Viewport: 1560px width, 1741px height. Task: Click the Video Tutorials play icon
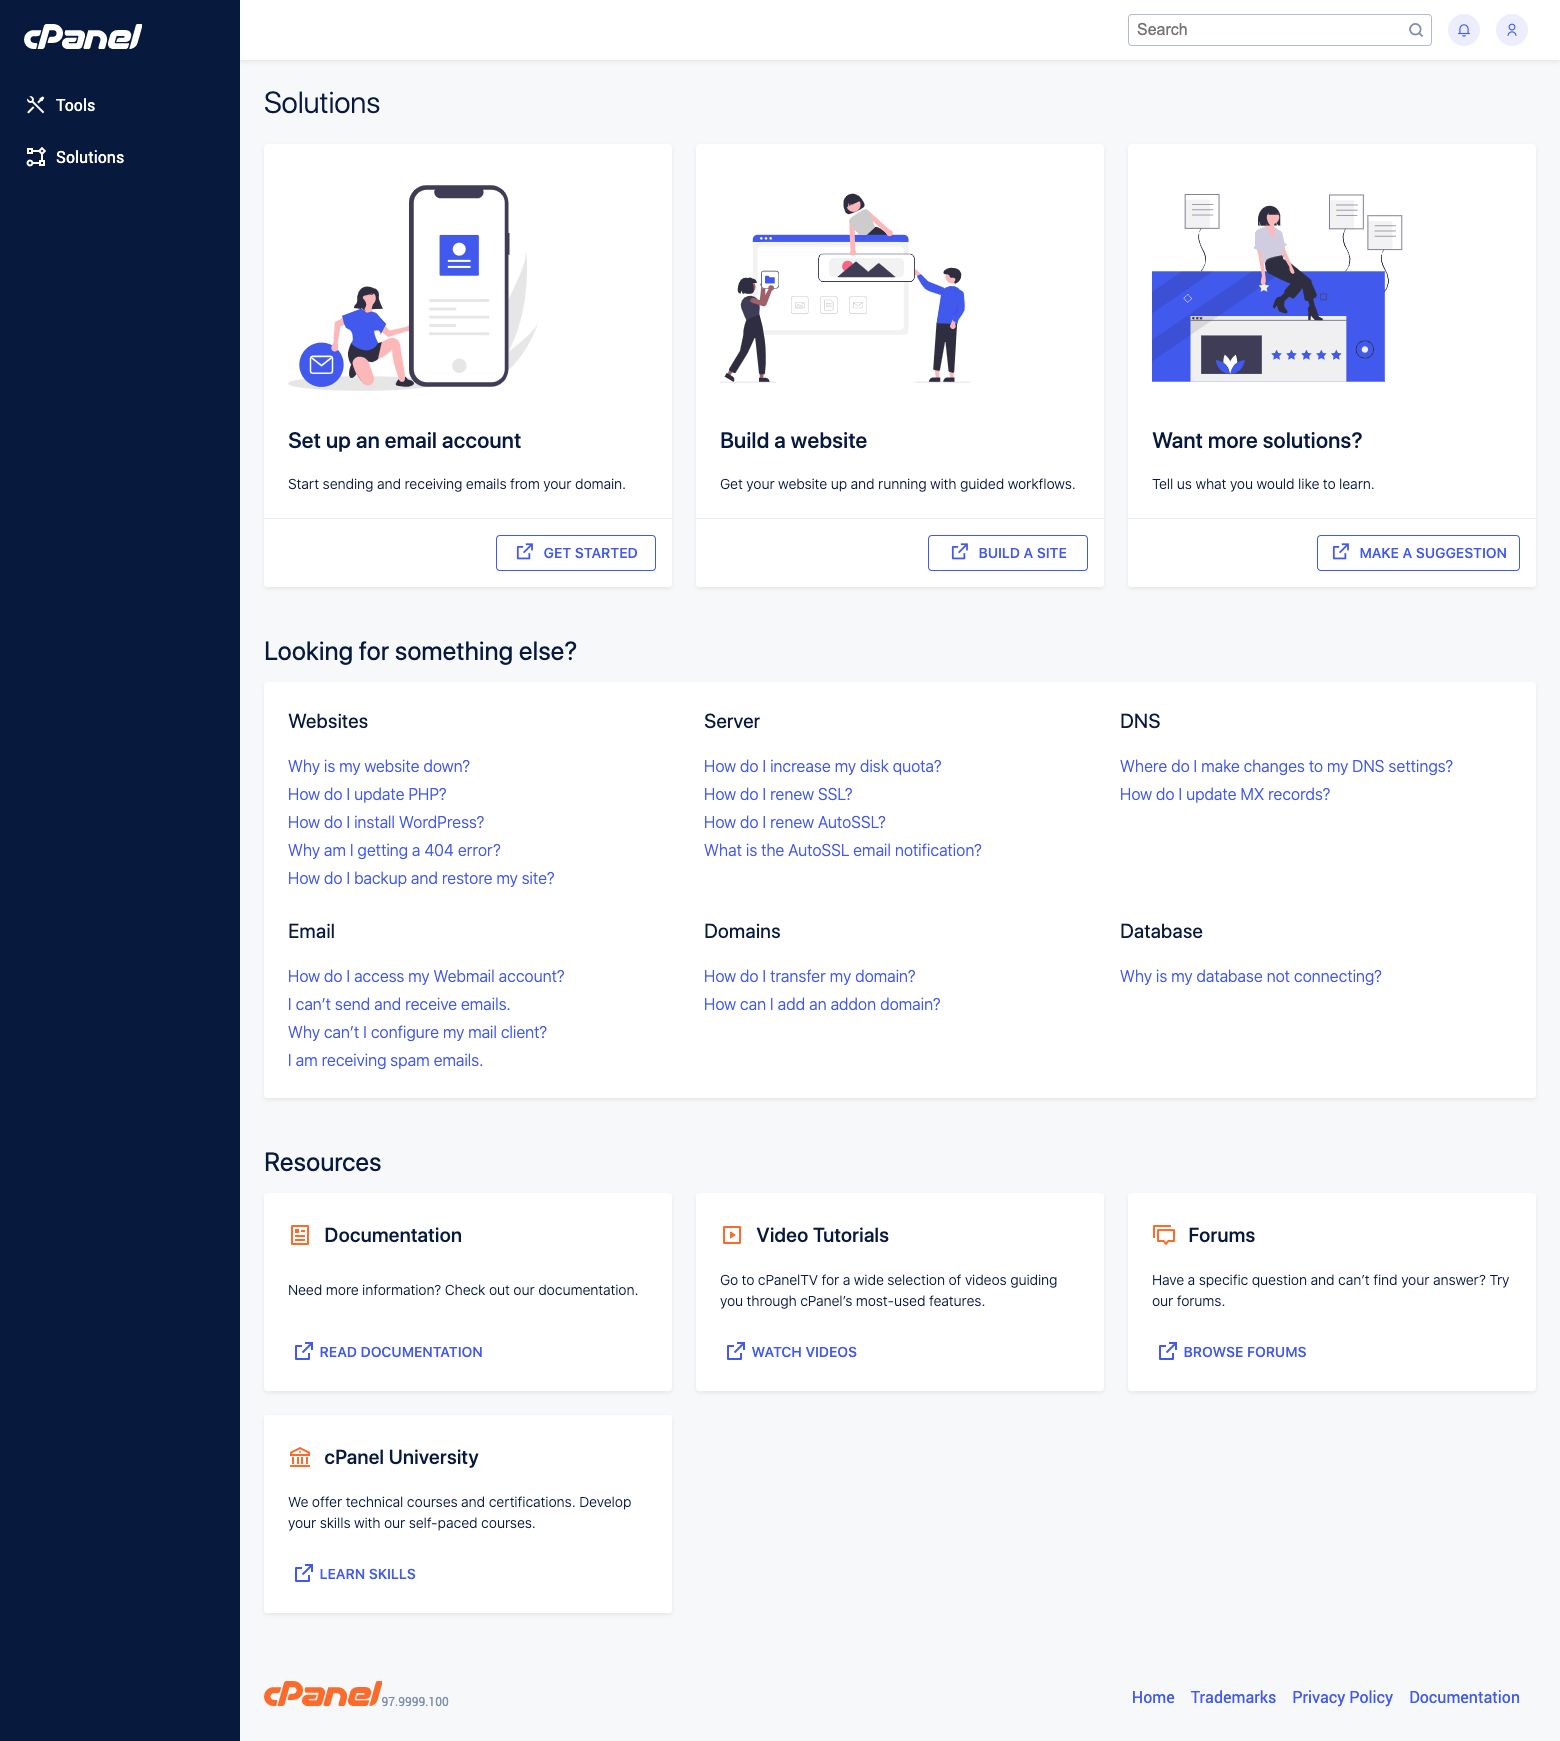(732, 1235)
